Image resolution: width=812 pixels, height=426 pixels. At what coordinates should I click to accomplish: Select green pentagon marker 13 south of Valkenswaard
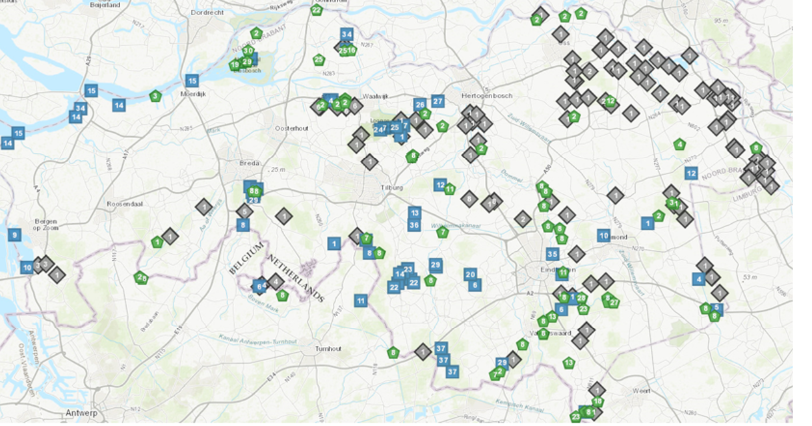(569, 362)
